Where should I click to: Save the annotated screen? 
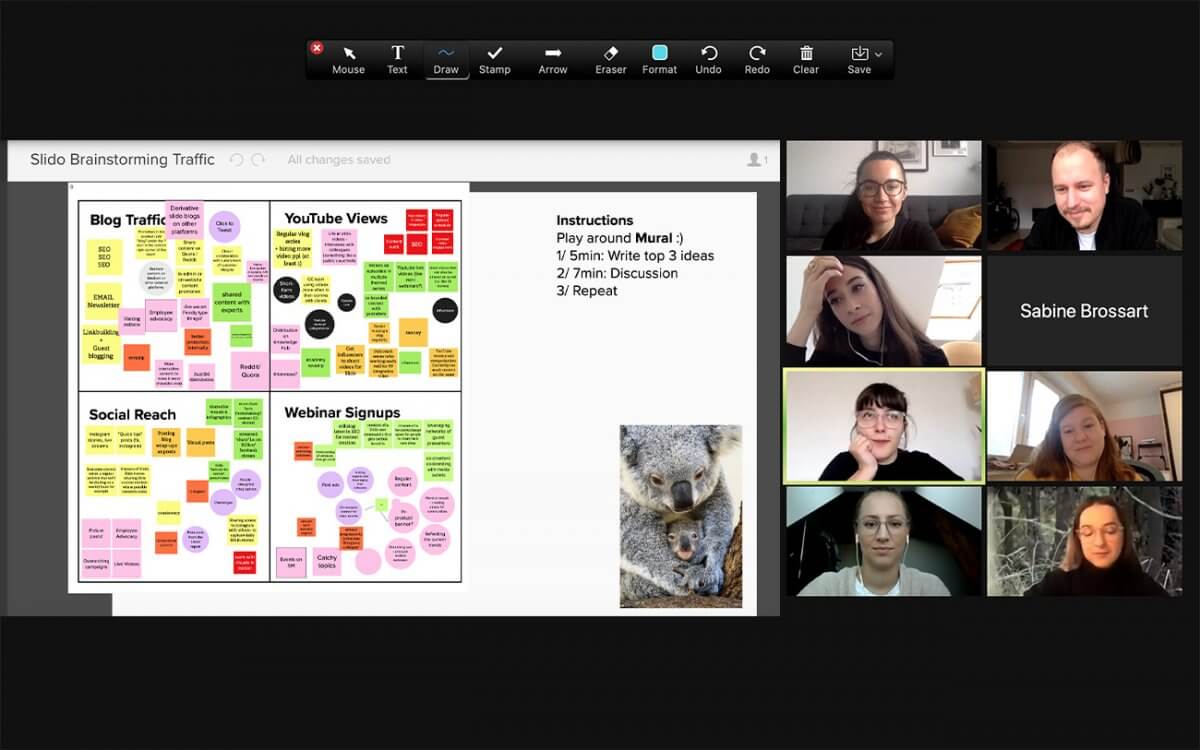click(858, 57)
